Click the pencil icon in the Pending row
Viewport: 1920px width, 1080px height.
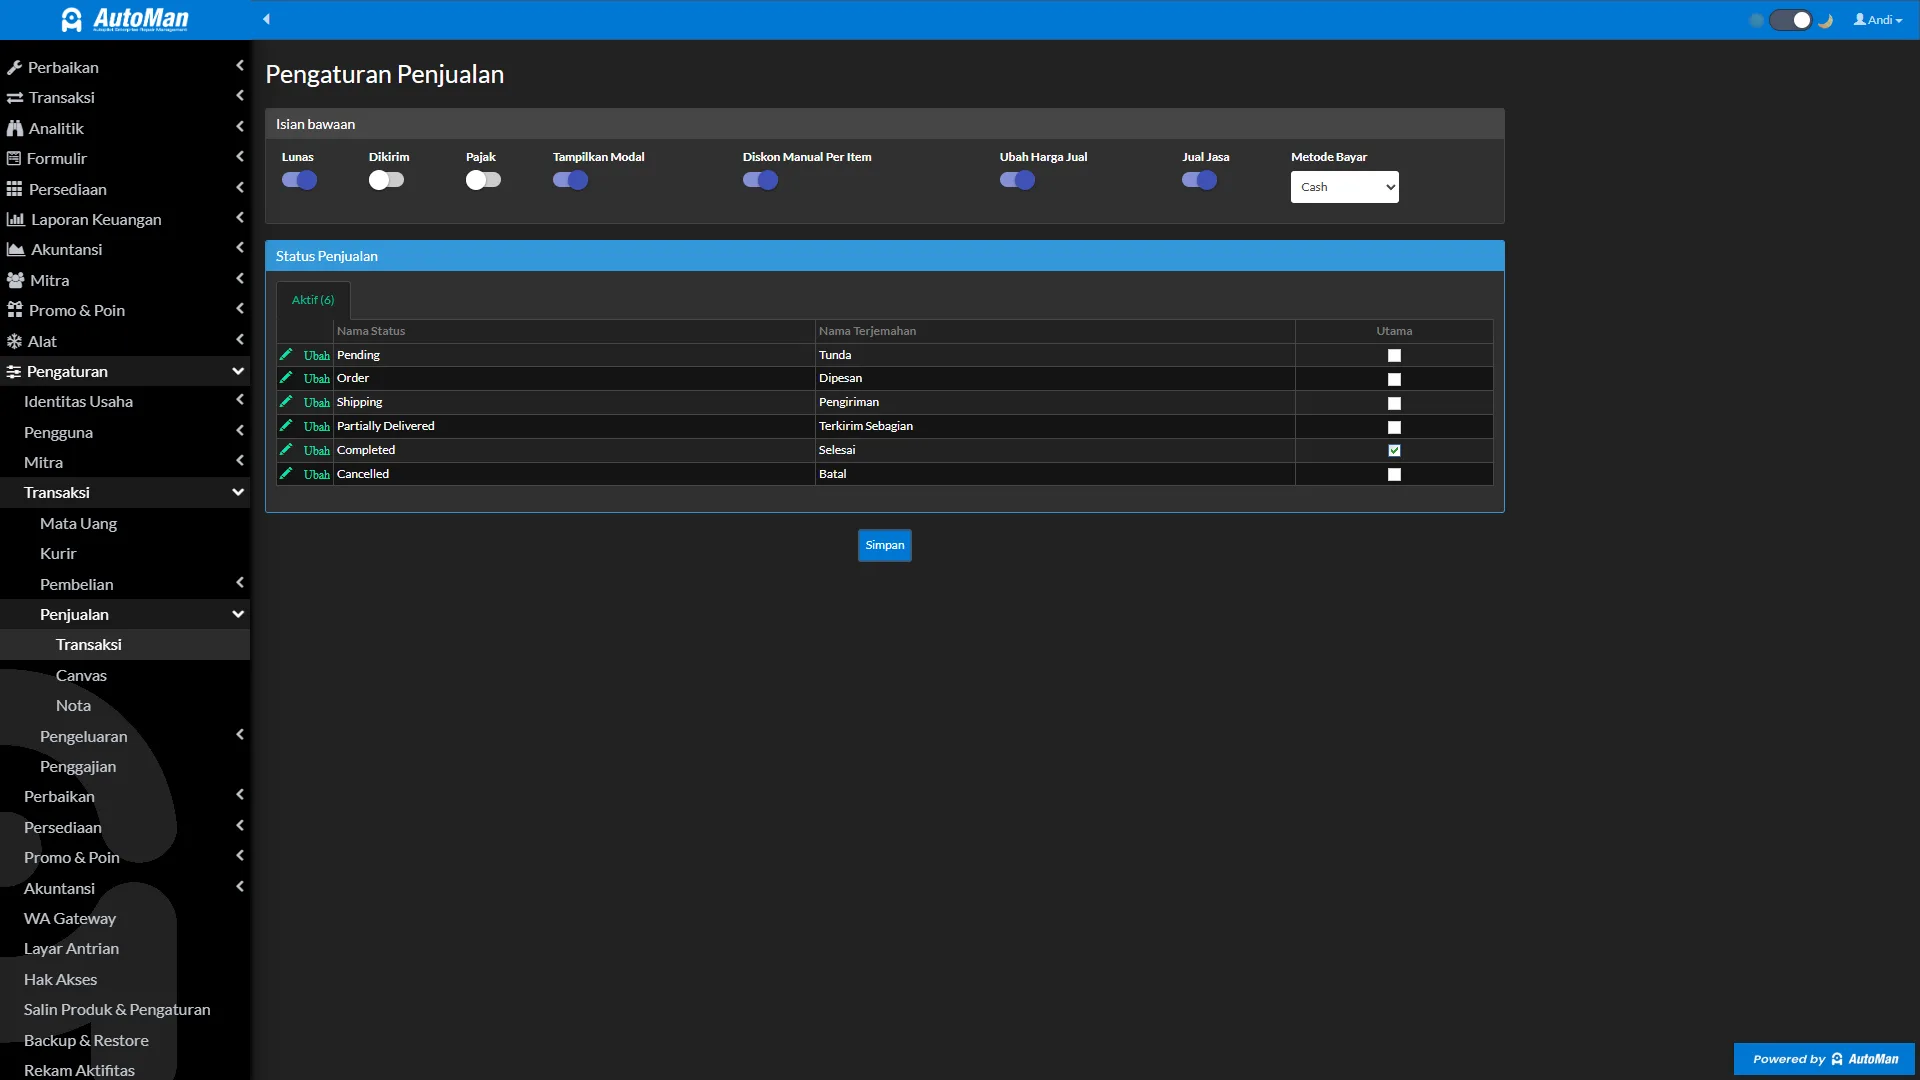(x=286, y=354)
